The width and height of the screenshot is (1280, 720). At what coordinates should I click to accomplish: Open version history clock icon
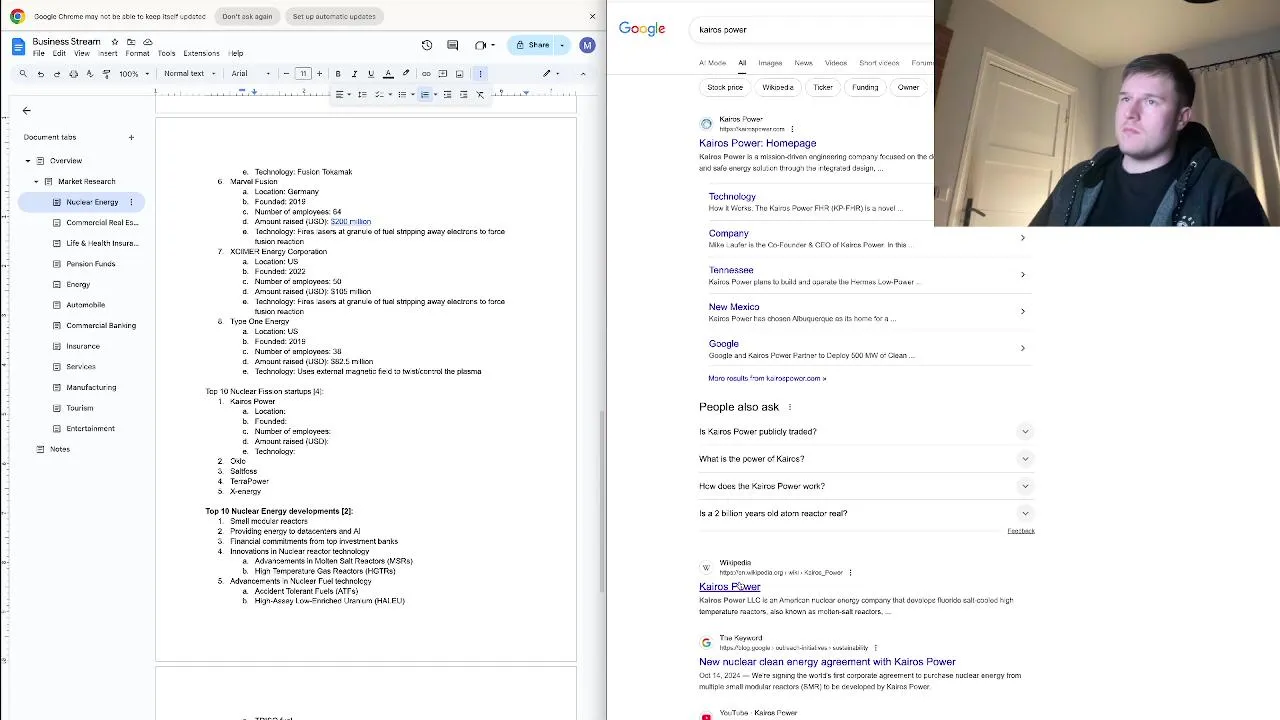(427, 45)
